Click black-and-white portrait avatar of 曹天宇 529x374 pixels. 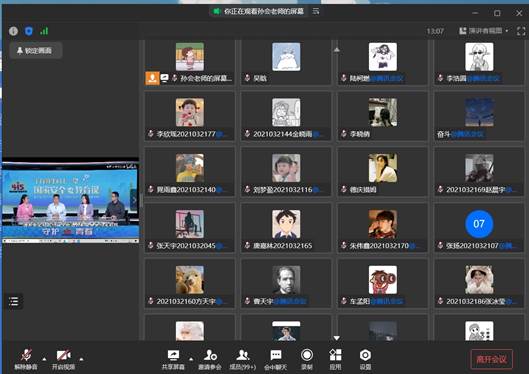(286, 280)
